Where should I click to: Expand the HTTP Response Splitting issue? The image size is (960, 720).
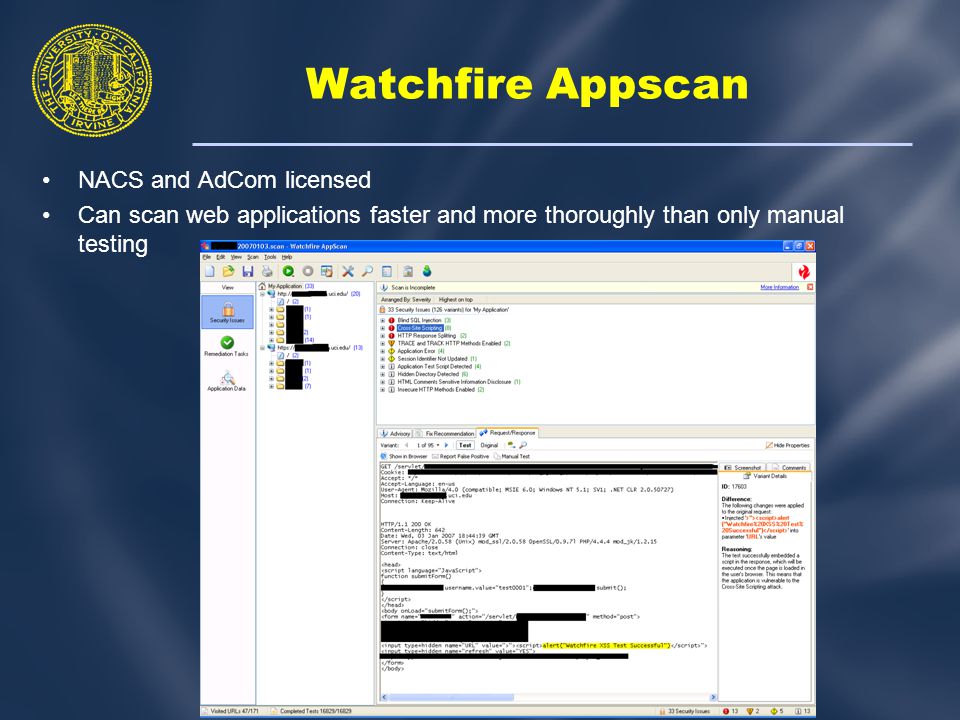383,336
